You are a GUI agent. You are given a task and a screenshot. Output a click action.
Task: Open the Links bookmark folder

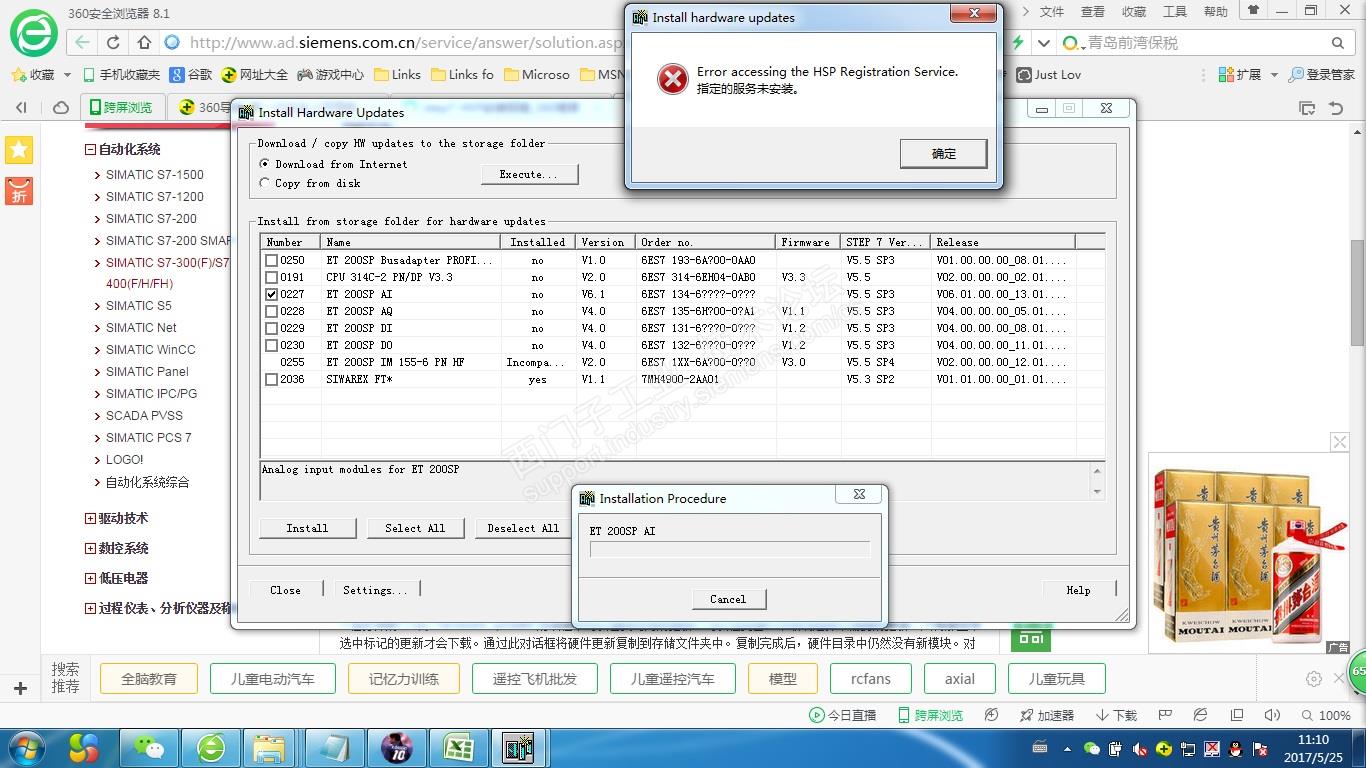pos(397,75)
